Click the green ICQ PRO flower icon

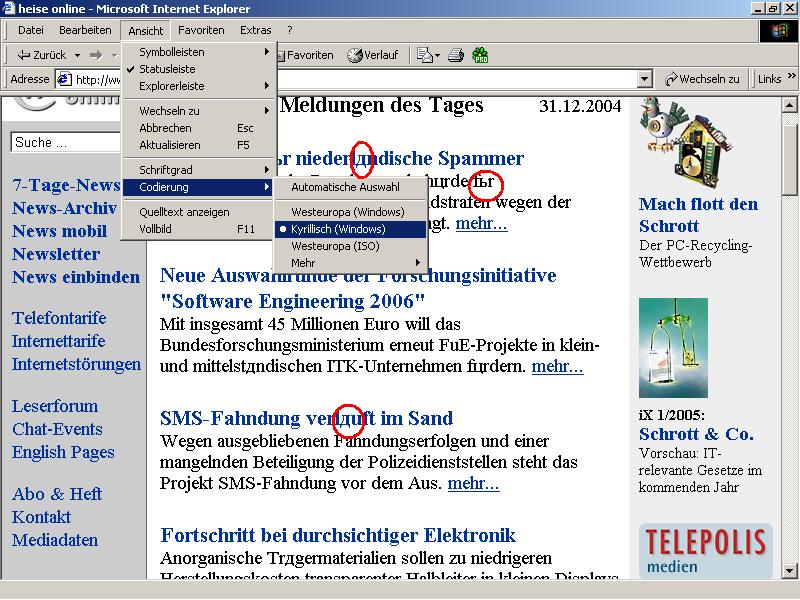coord(480,55)
